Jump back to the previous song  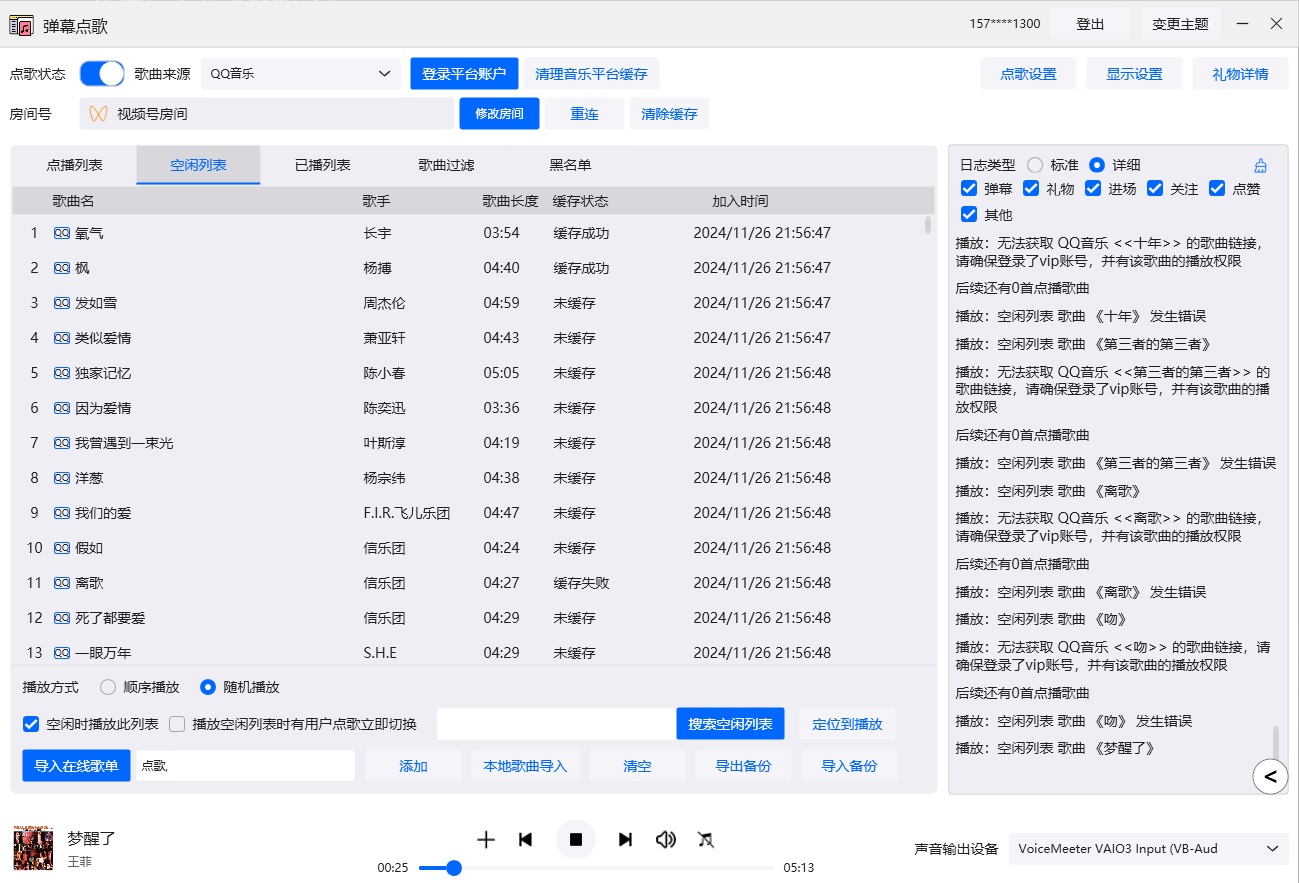coord(526,839)
